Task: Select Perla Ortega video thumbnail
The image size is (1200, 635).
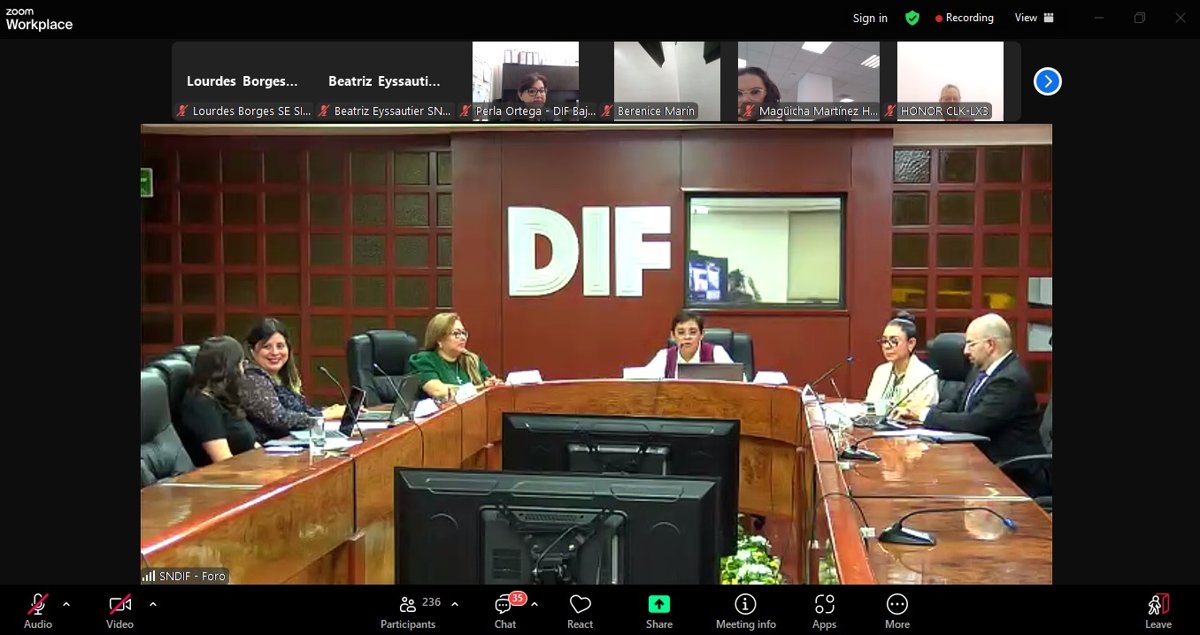Action: point(526,81)
